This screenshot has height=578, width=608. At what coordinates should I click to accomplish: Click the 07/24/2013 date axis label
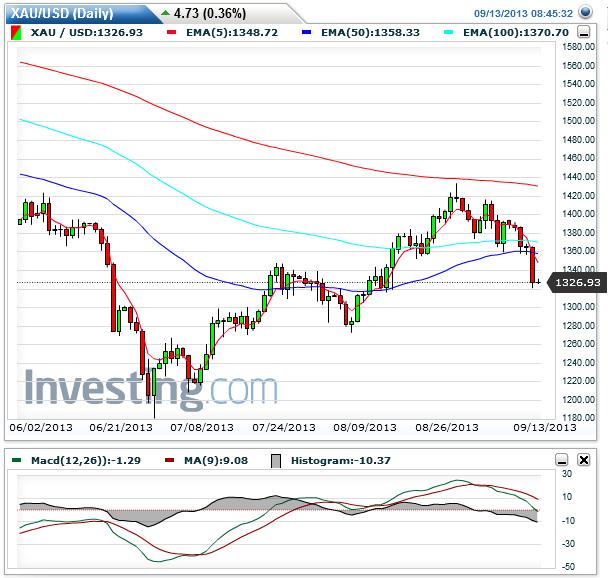click(284, 428)
